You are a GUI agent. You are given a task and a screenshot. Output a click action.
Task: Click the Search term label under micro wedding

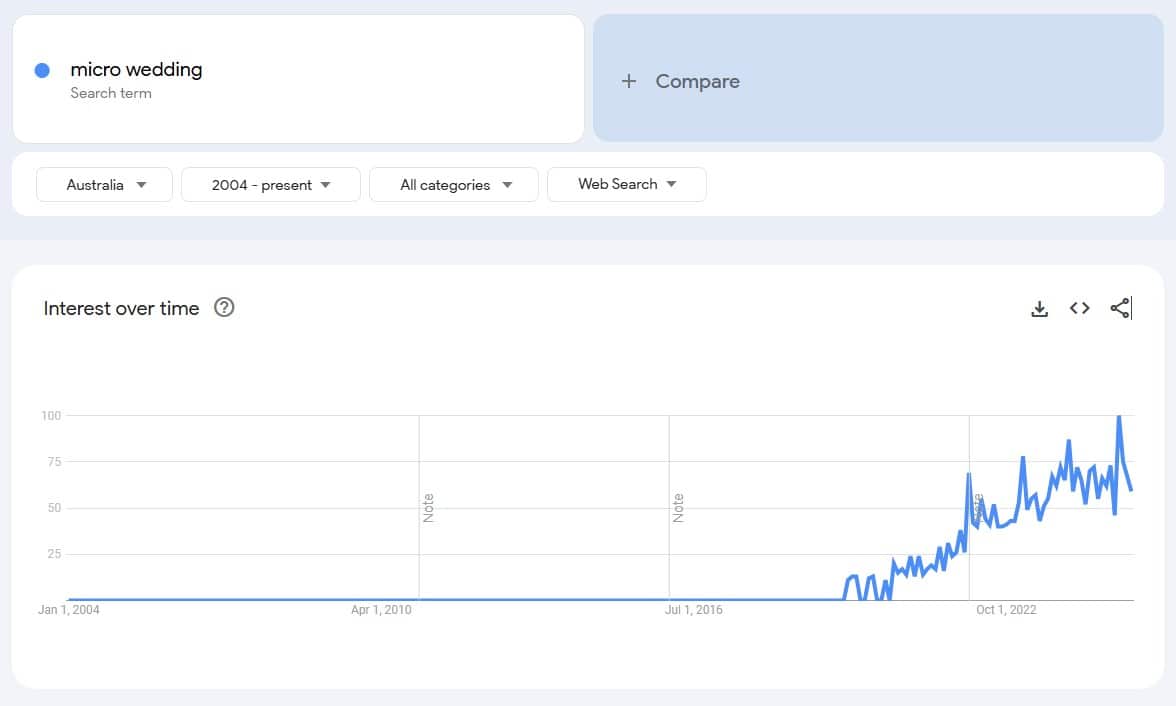tap(111, 93)
